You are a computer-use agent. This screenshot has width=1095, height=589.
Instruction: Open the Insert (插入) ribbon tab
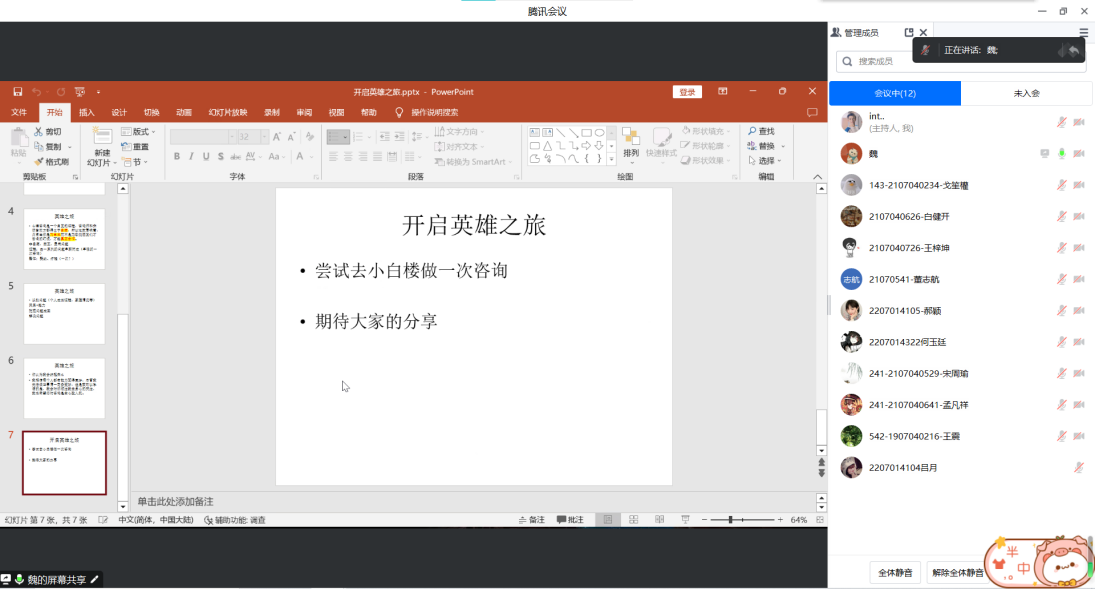(87, 112)
